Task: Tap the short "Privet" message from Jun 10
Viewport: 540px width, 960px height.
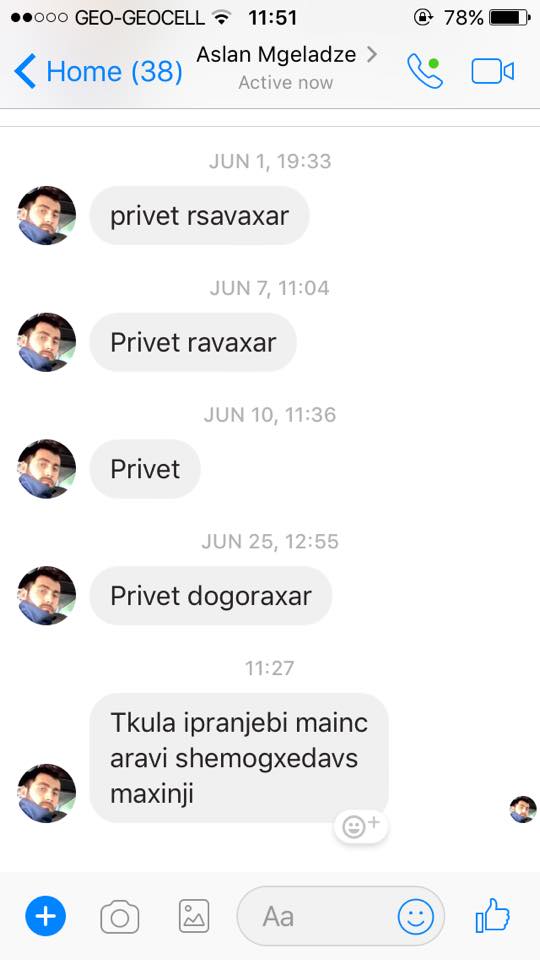Action: click(x=145, y=469)
